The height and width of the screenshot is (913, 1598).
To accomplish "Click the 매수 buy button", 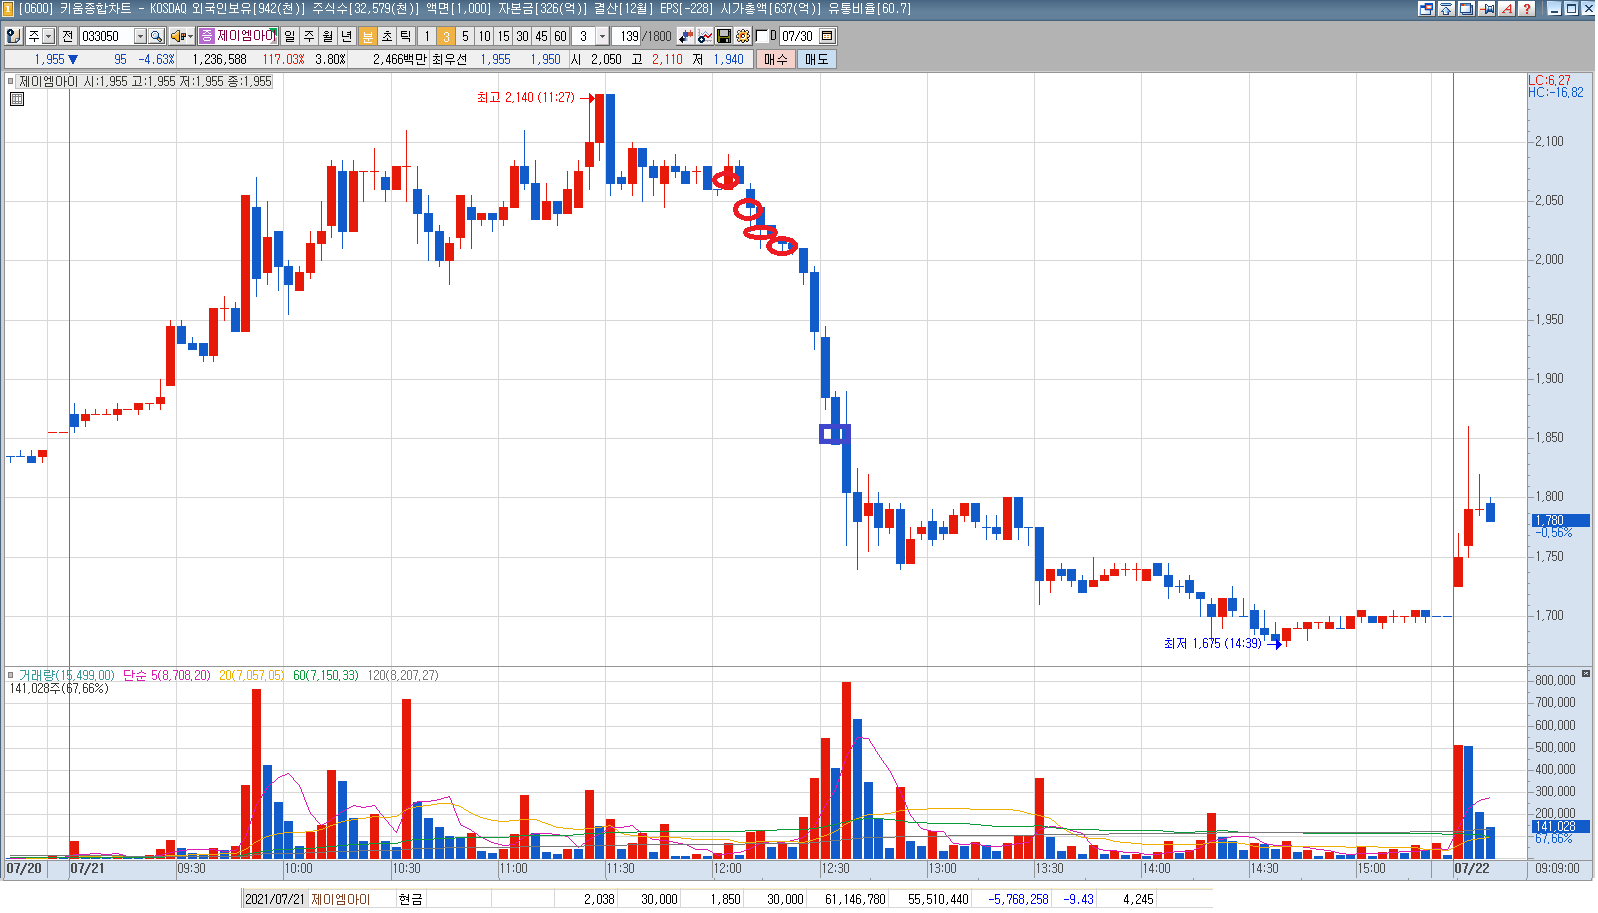I will (x=776, y=59).
